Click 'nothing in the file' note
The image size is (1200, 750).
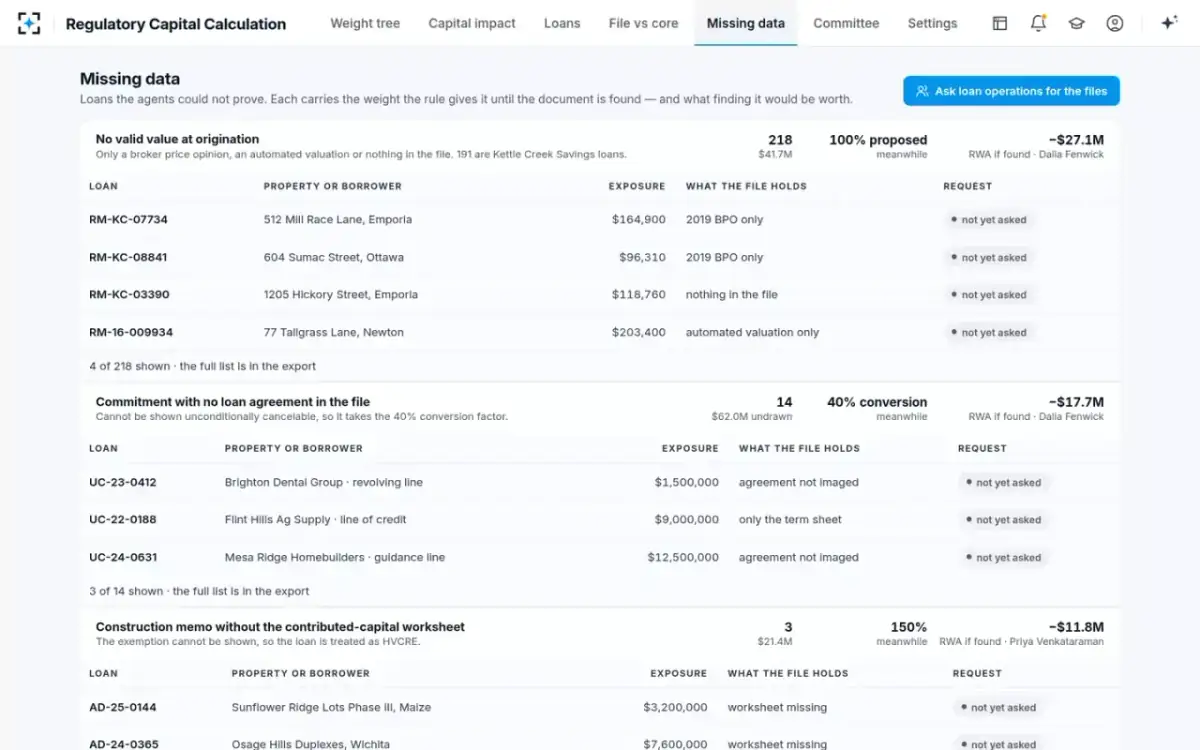click(732, 295)
